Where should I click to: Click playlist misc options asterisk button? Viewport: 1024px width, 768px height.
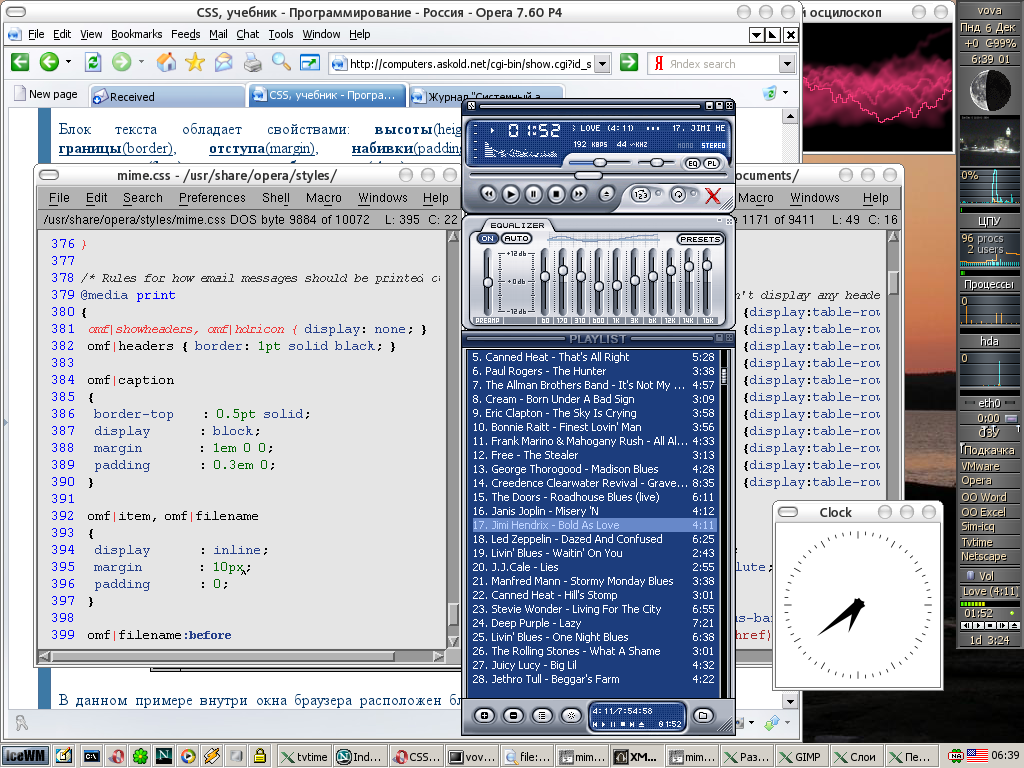click(x=571, y=716)
